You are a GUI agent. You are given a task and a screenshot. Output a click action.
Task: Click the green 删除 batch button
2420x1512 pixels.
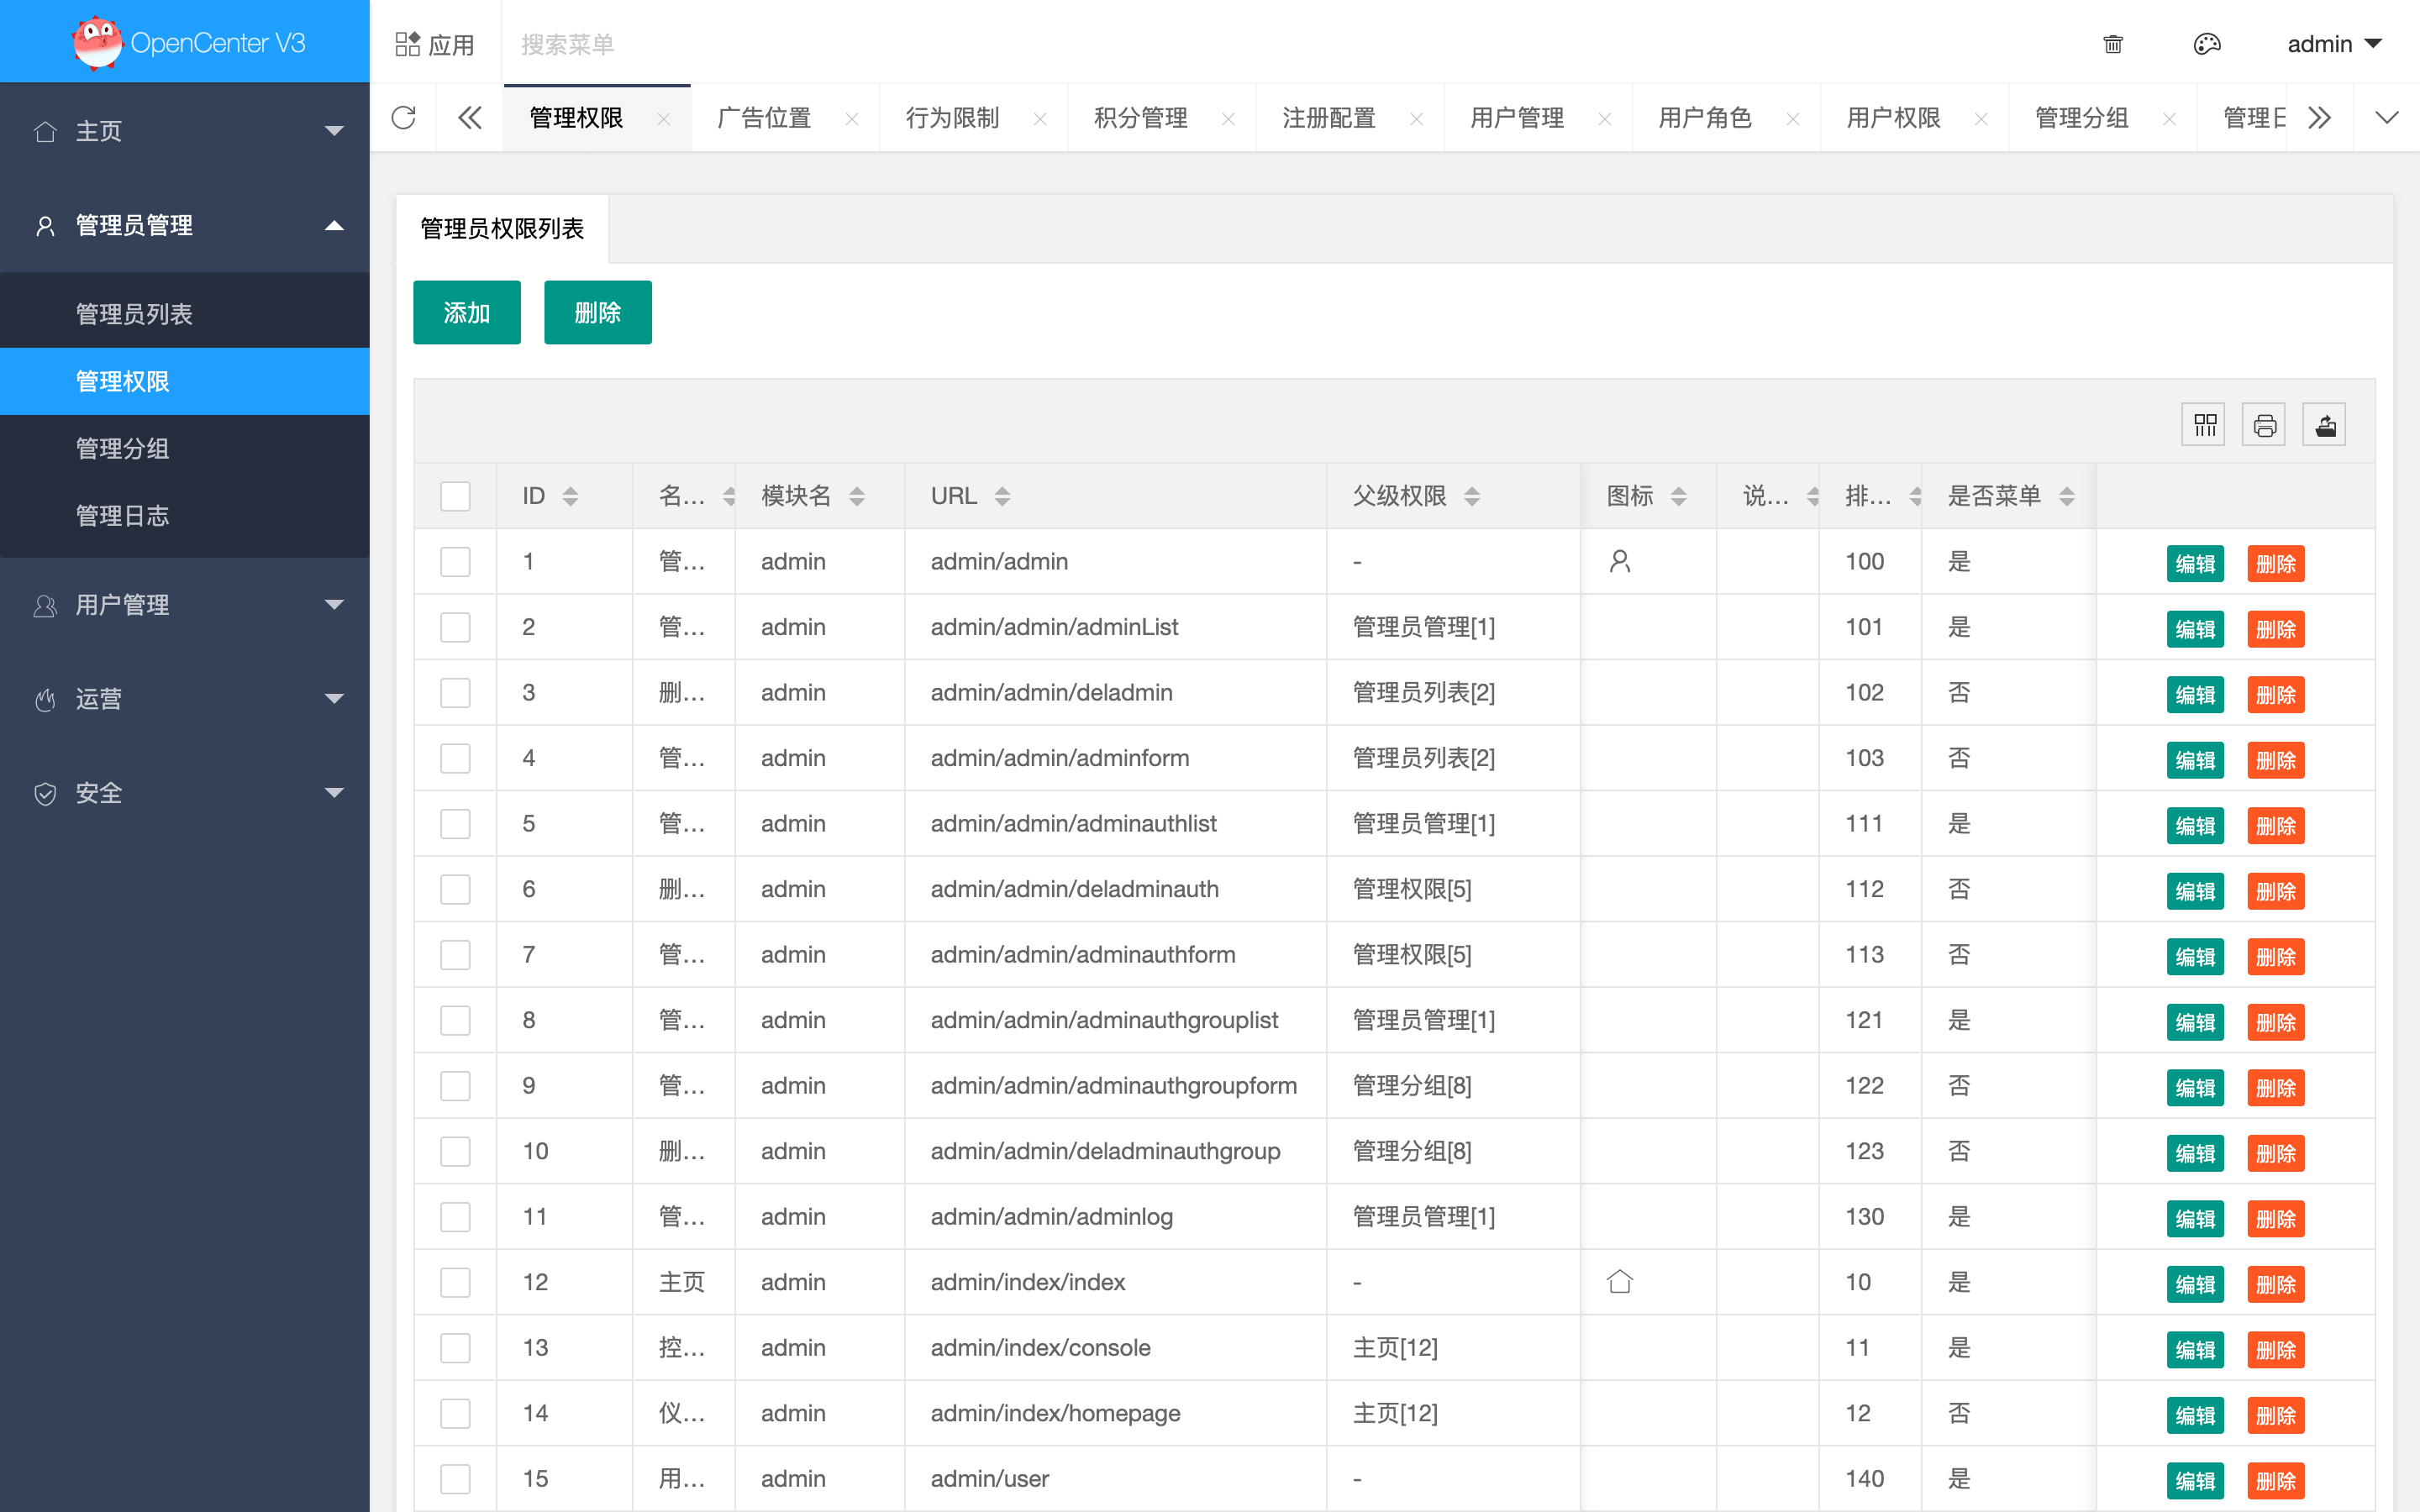(x=598, y=313)
